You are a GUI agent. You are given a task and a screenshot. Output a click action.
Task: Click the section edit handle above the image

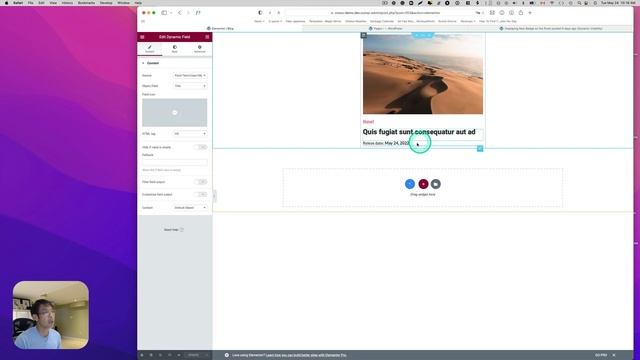point(423,35)
